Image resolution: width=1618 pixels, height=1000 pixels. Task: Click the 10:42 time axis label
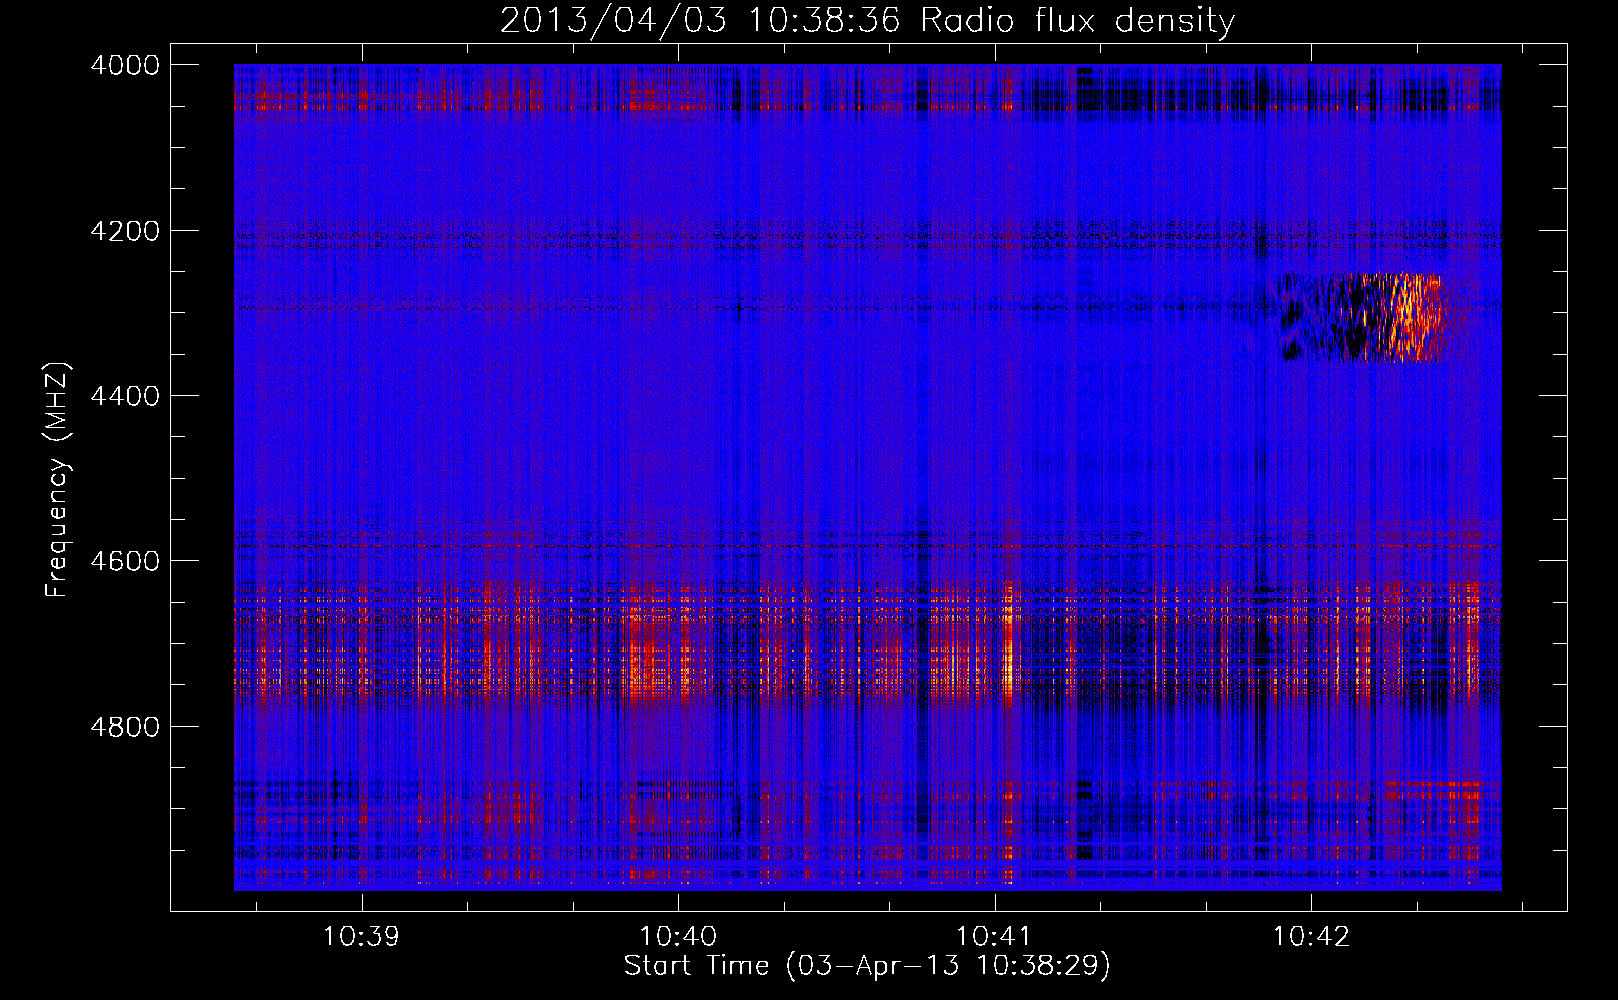(x=1311, y=937)
